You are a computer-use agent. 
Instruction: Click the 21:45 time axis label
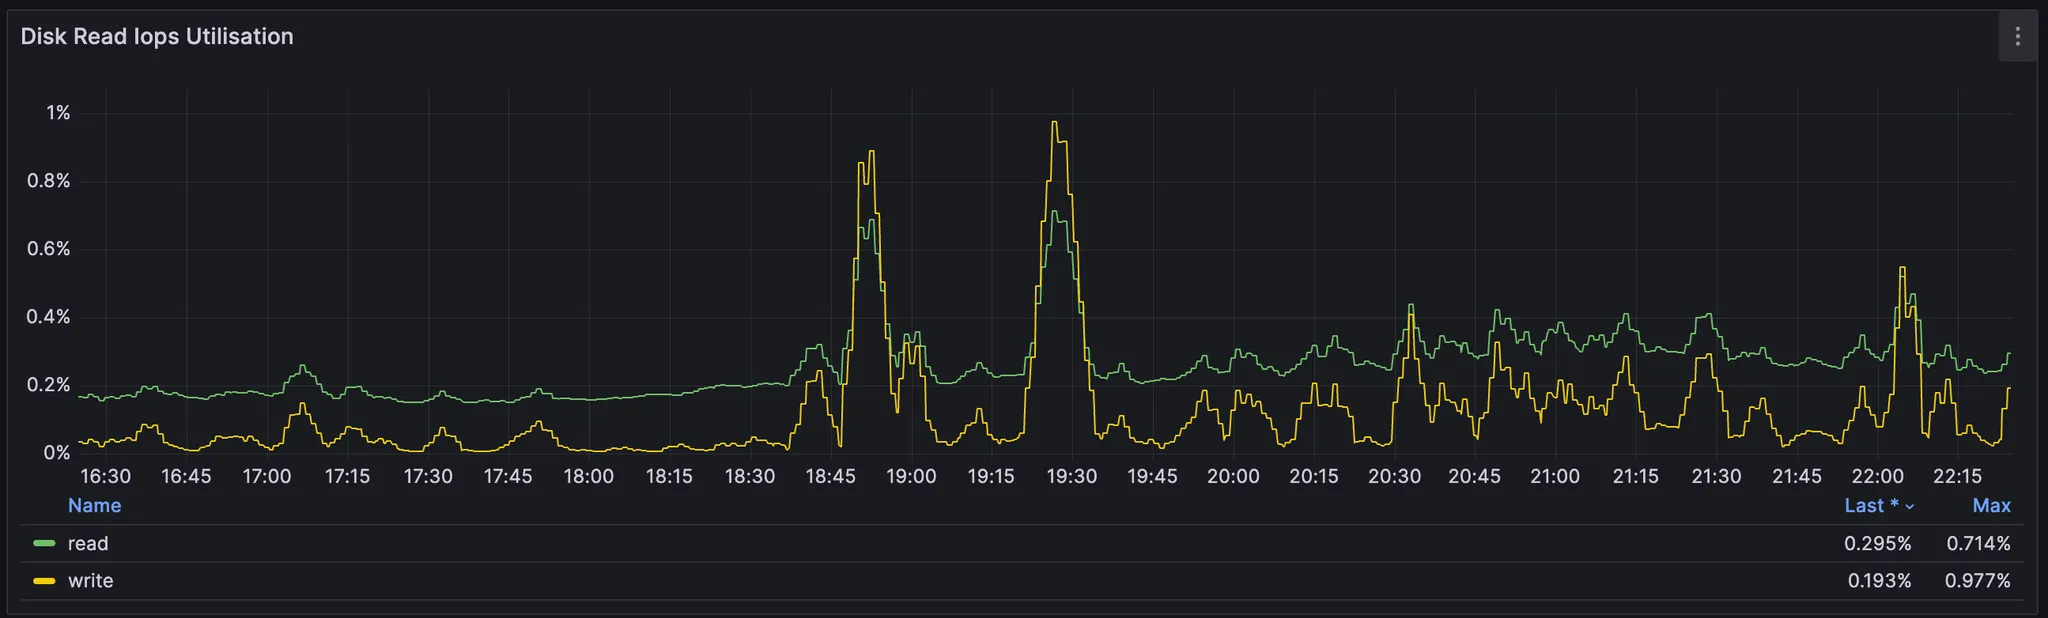point(1797,477)
